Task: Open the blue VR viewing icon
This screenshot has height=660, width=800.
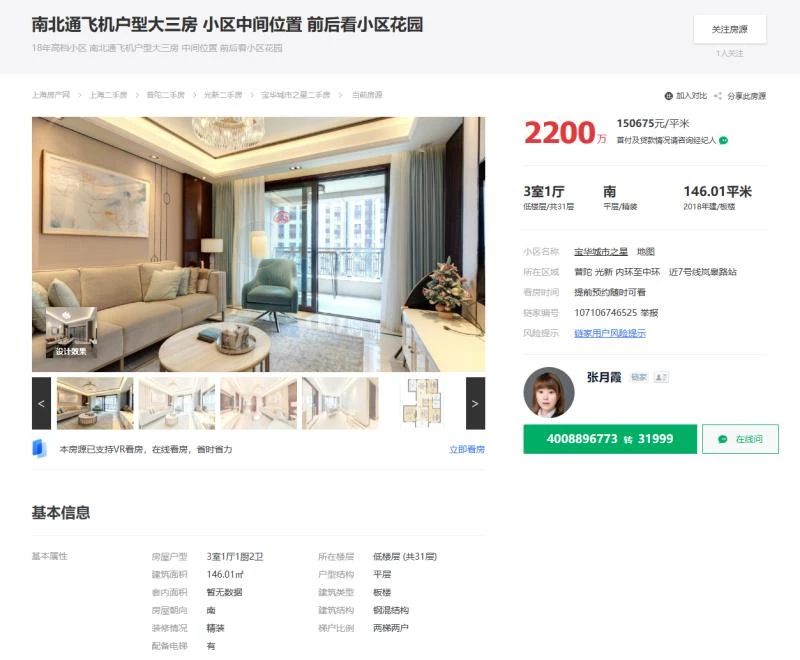Action: click(39, 449)
